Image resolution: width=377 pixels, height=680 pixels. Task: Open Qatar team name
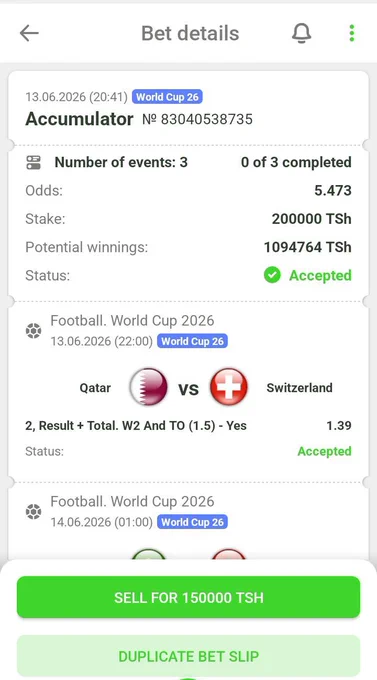95,388
